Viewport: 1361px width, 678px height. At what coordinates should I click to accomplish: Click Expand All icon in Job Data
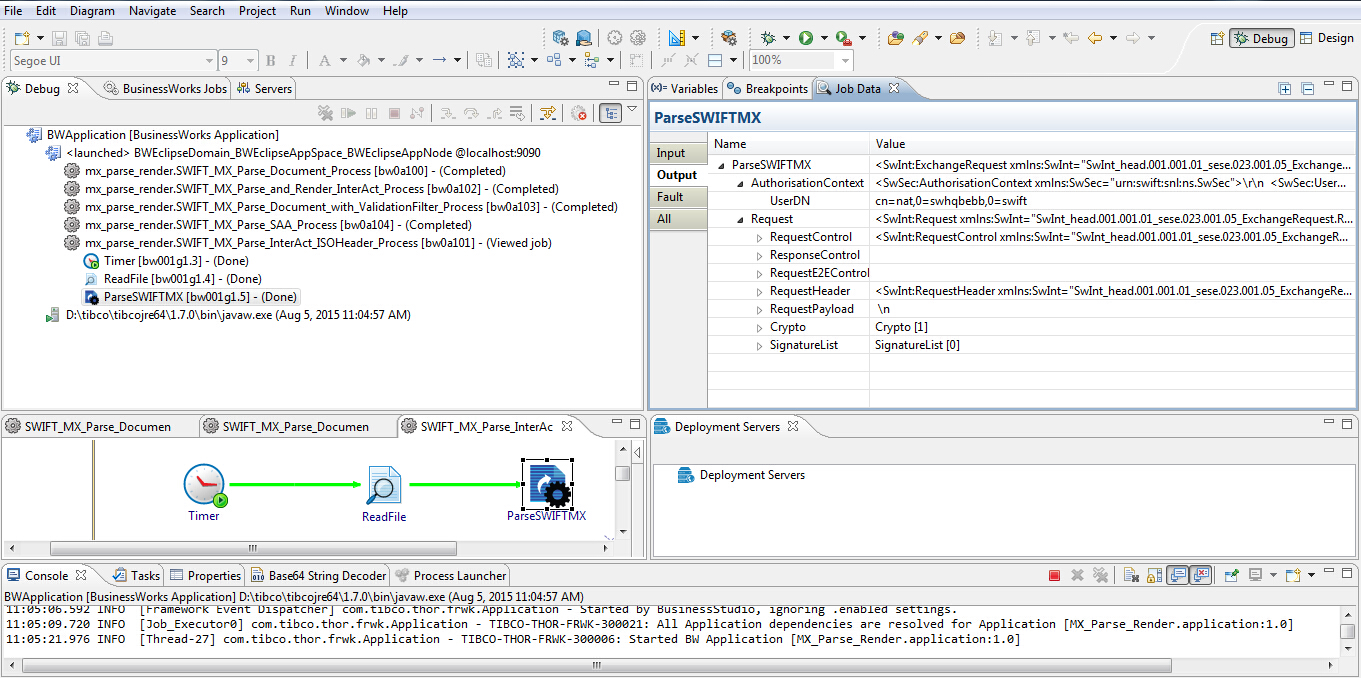point(1285,88)
